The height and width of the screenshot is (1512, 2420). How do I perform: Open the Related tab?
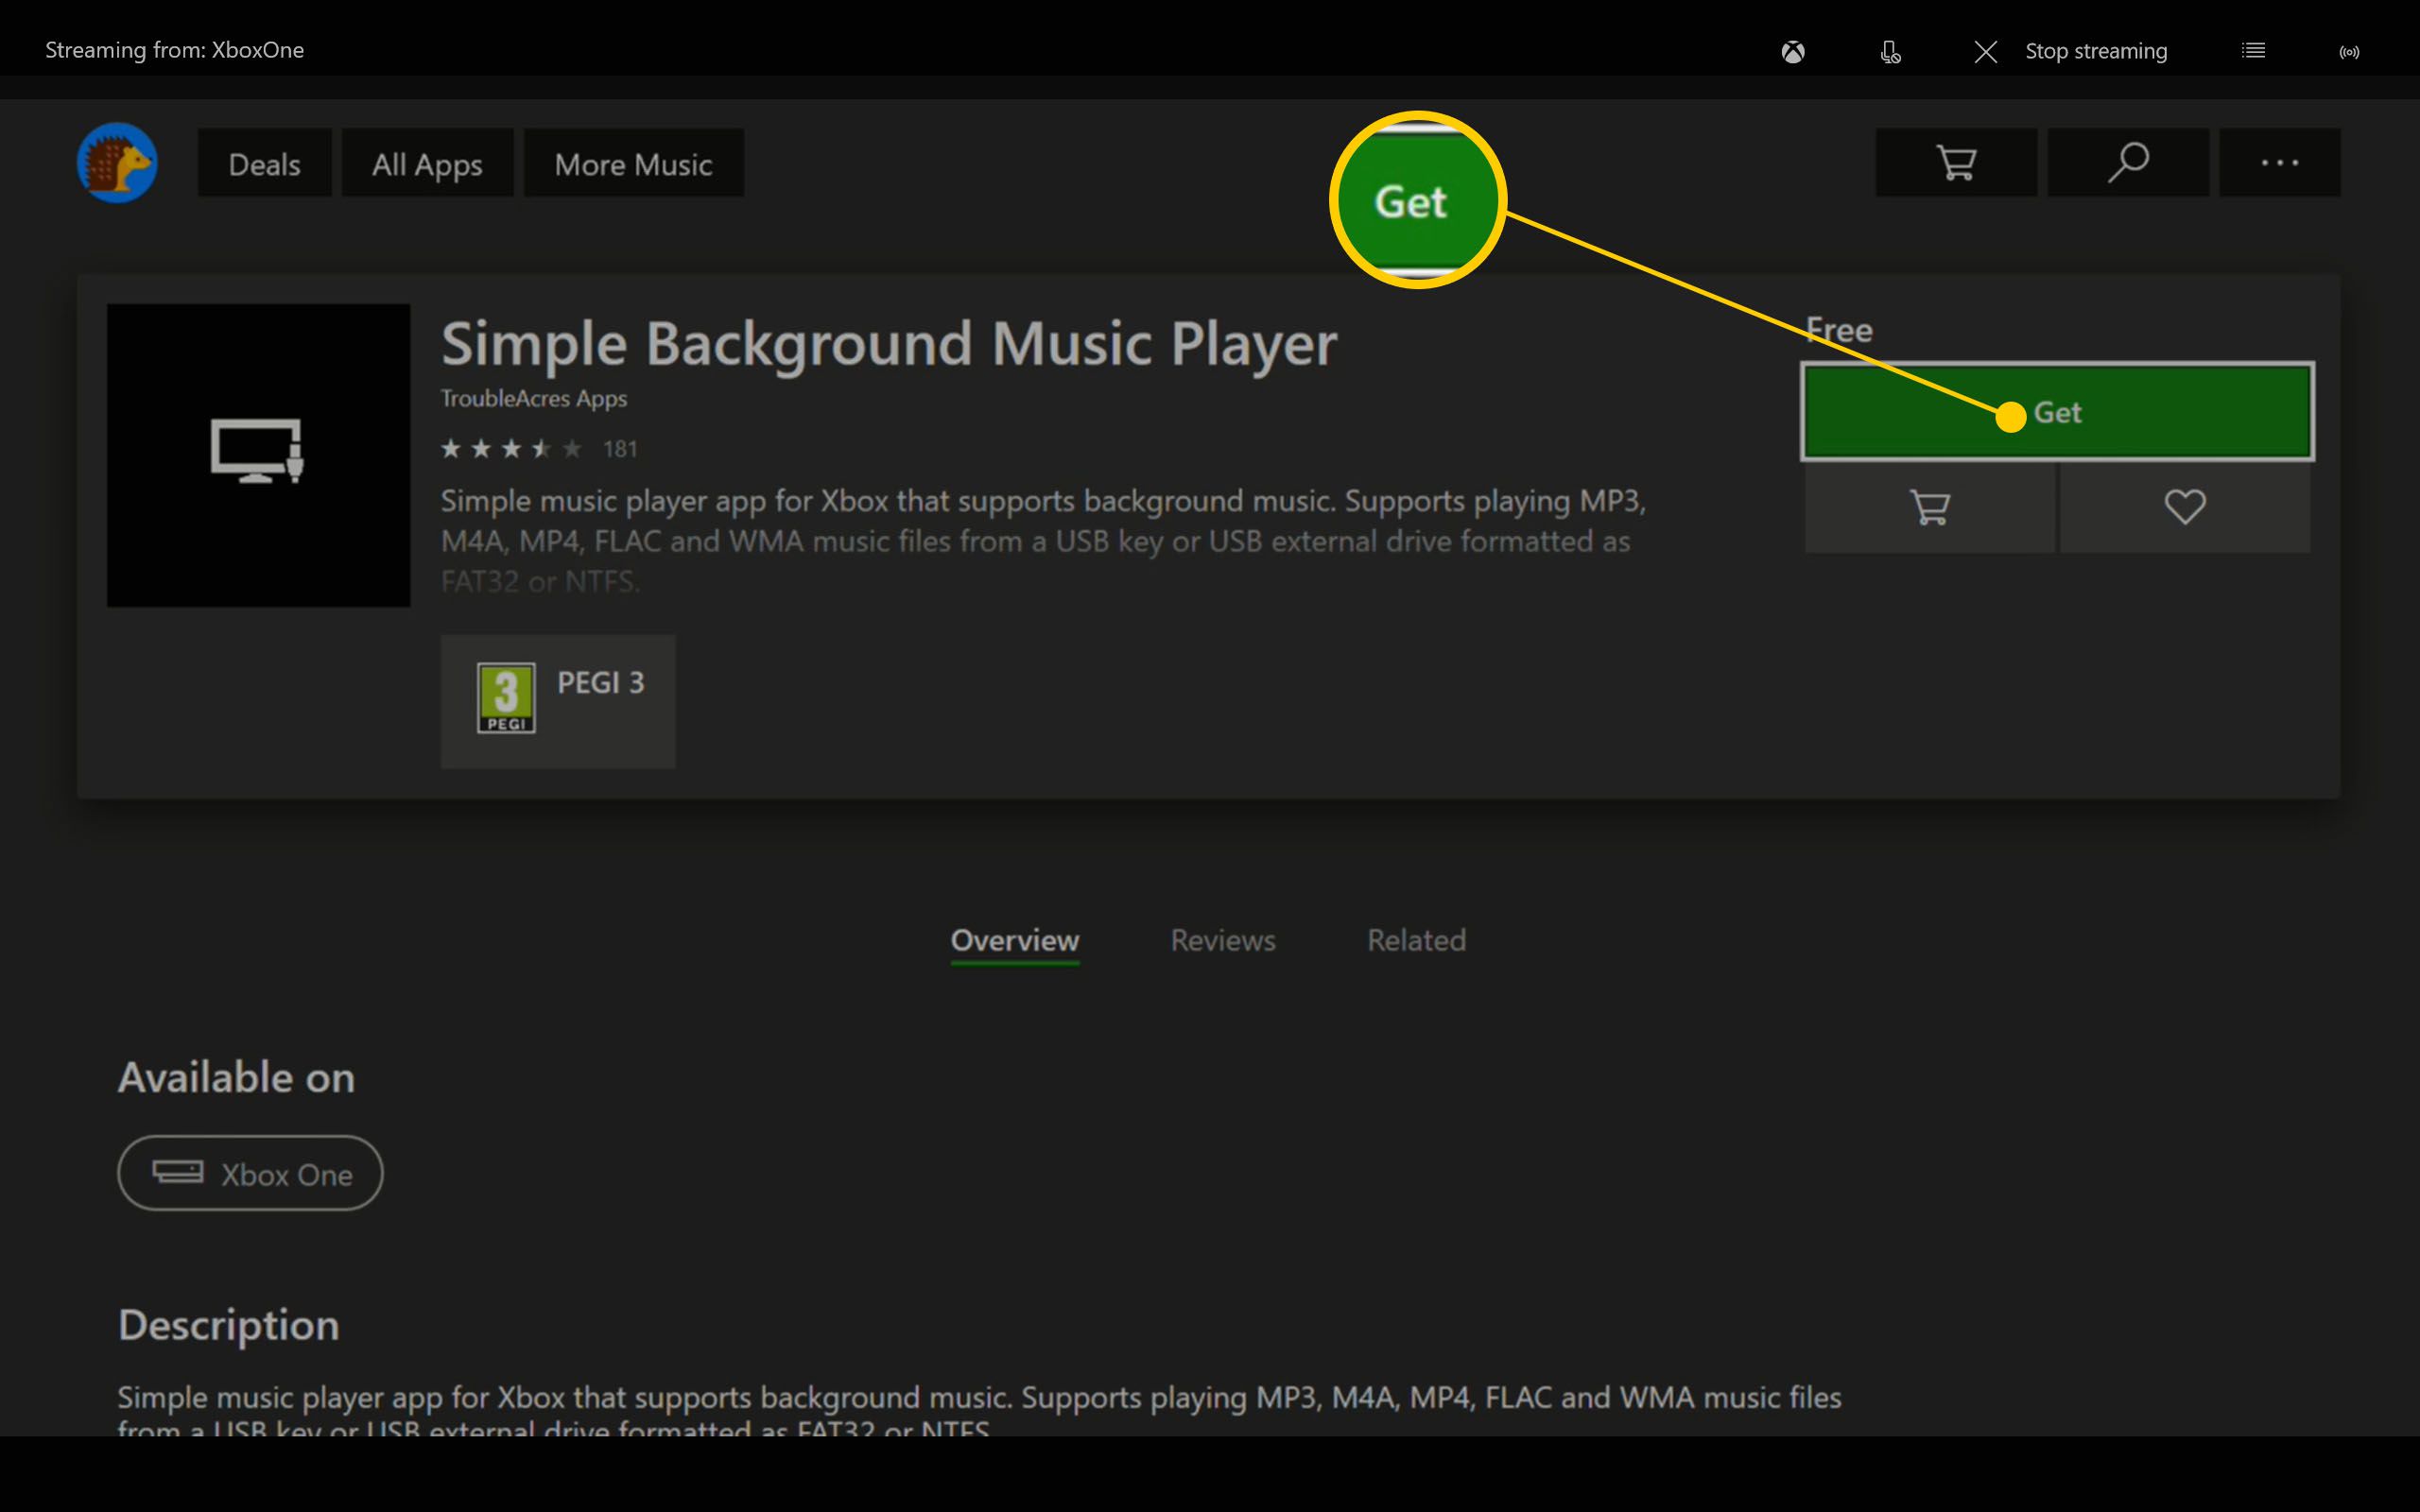click(x=1415, y=939)
